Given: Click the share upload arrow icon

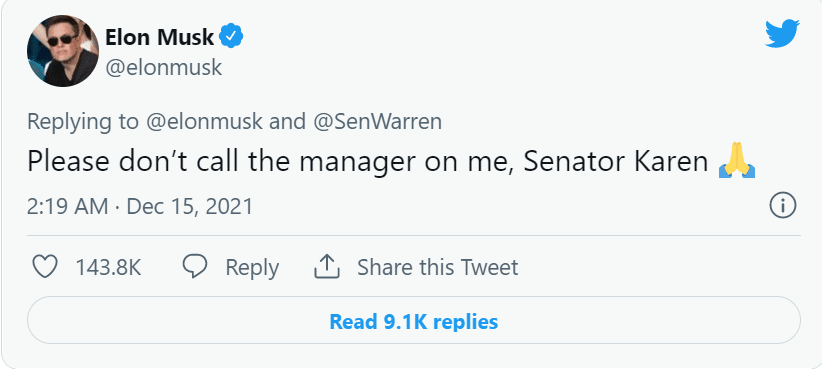Looking at the screenshot, I should (327, 266).
